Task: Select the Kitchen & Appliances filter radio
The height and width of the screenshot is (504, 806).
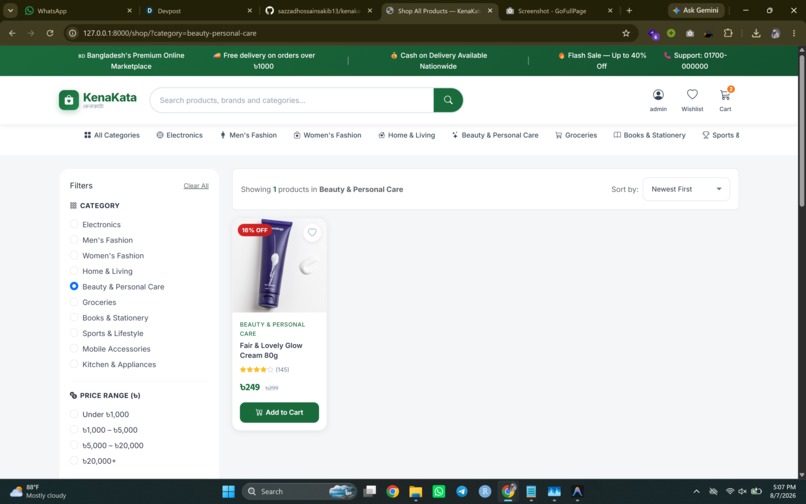Action: coord(74,364)
